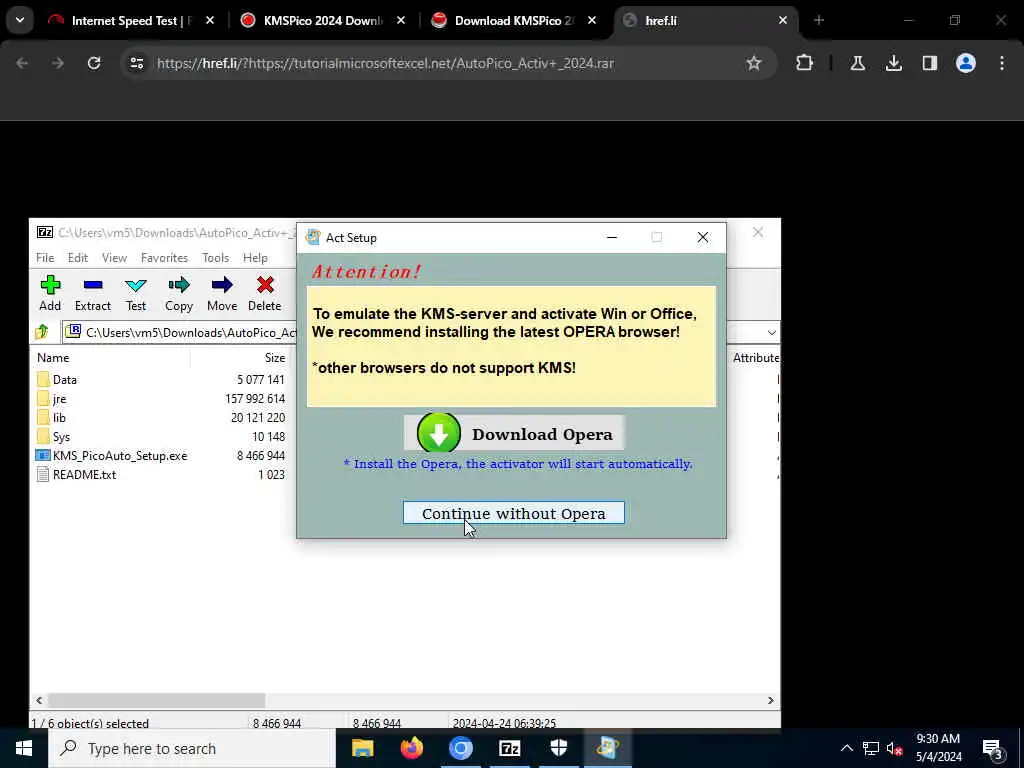The height and width of the screenshot is (768, 1024).
Task: Choose the Move arrow in 7-Zip toolbar
Action: pyautogui.click(x=222, y=293)
